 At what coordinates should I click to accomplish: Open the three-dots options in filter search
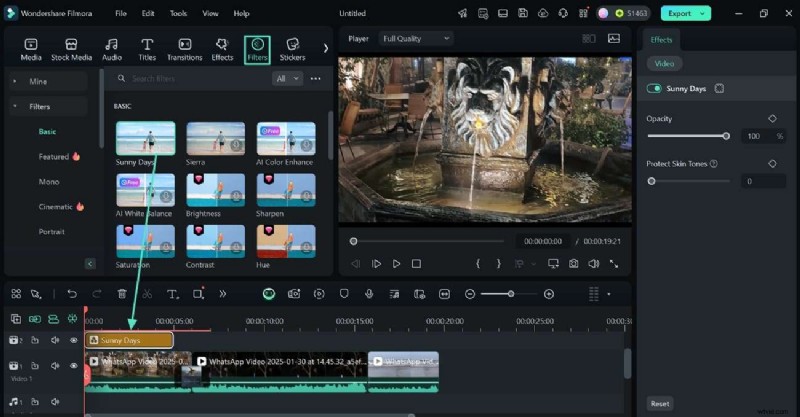[x=315, y=79]
